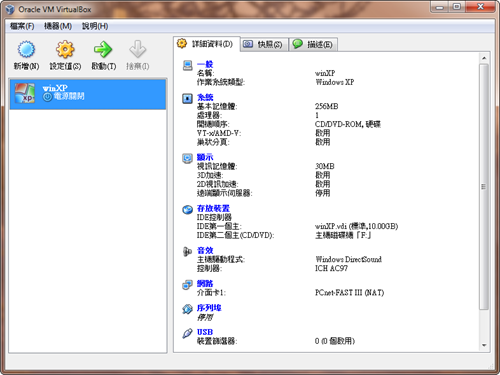Click the window resize grip in corner
This screenshot has height=375, width=500.
point(491,366)
